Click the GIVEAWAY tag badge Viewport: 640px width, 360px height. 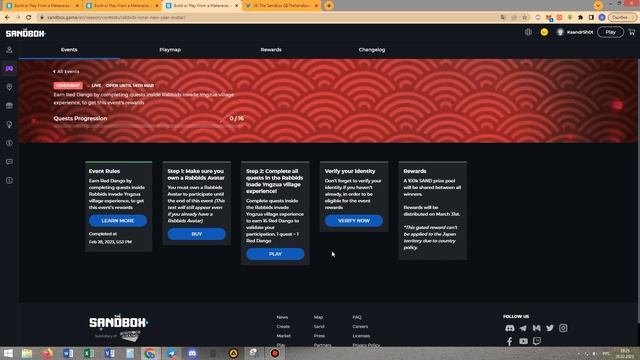click(x=68, y=85)
